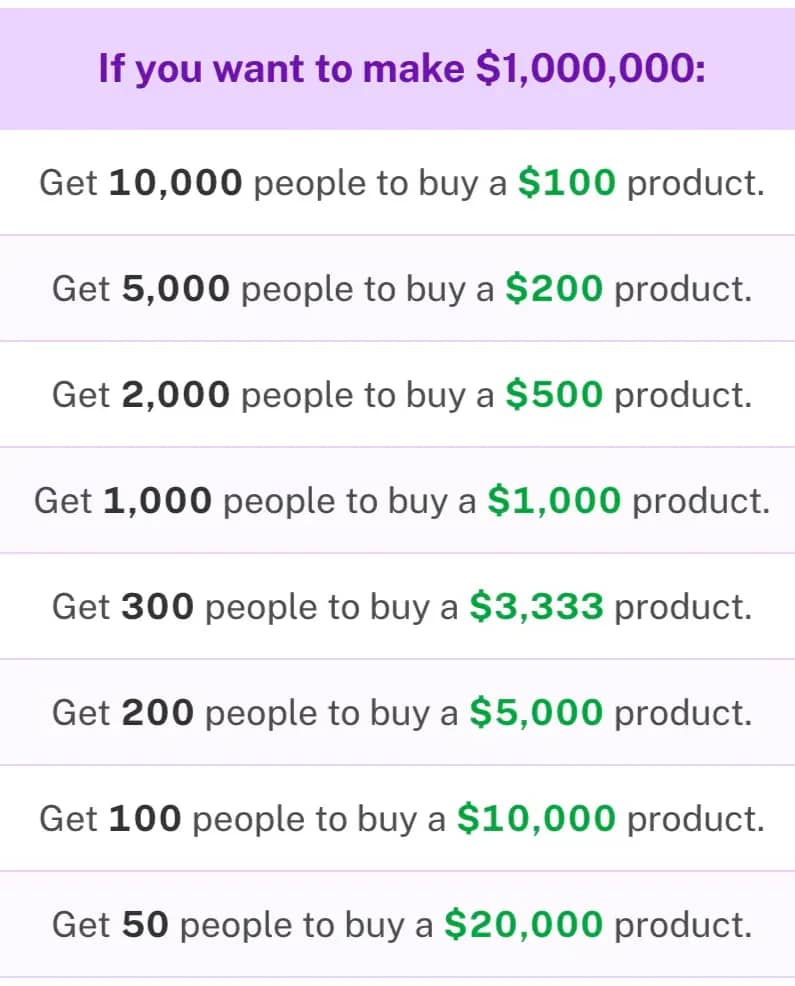Click the bold 50 people number
This screenshot has width=795, height=986.
coord(146,925)
